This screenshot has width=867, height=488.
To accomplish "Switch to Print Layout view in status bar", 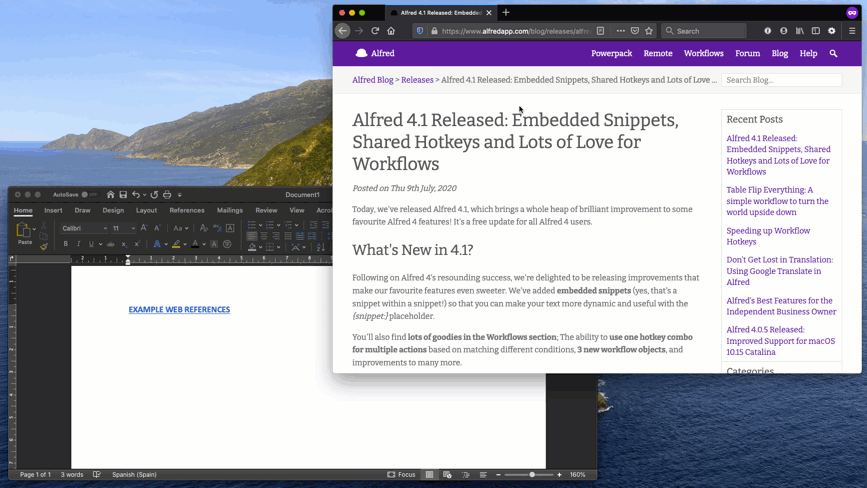I will click(429, 474).
